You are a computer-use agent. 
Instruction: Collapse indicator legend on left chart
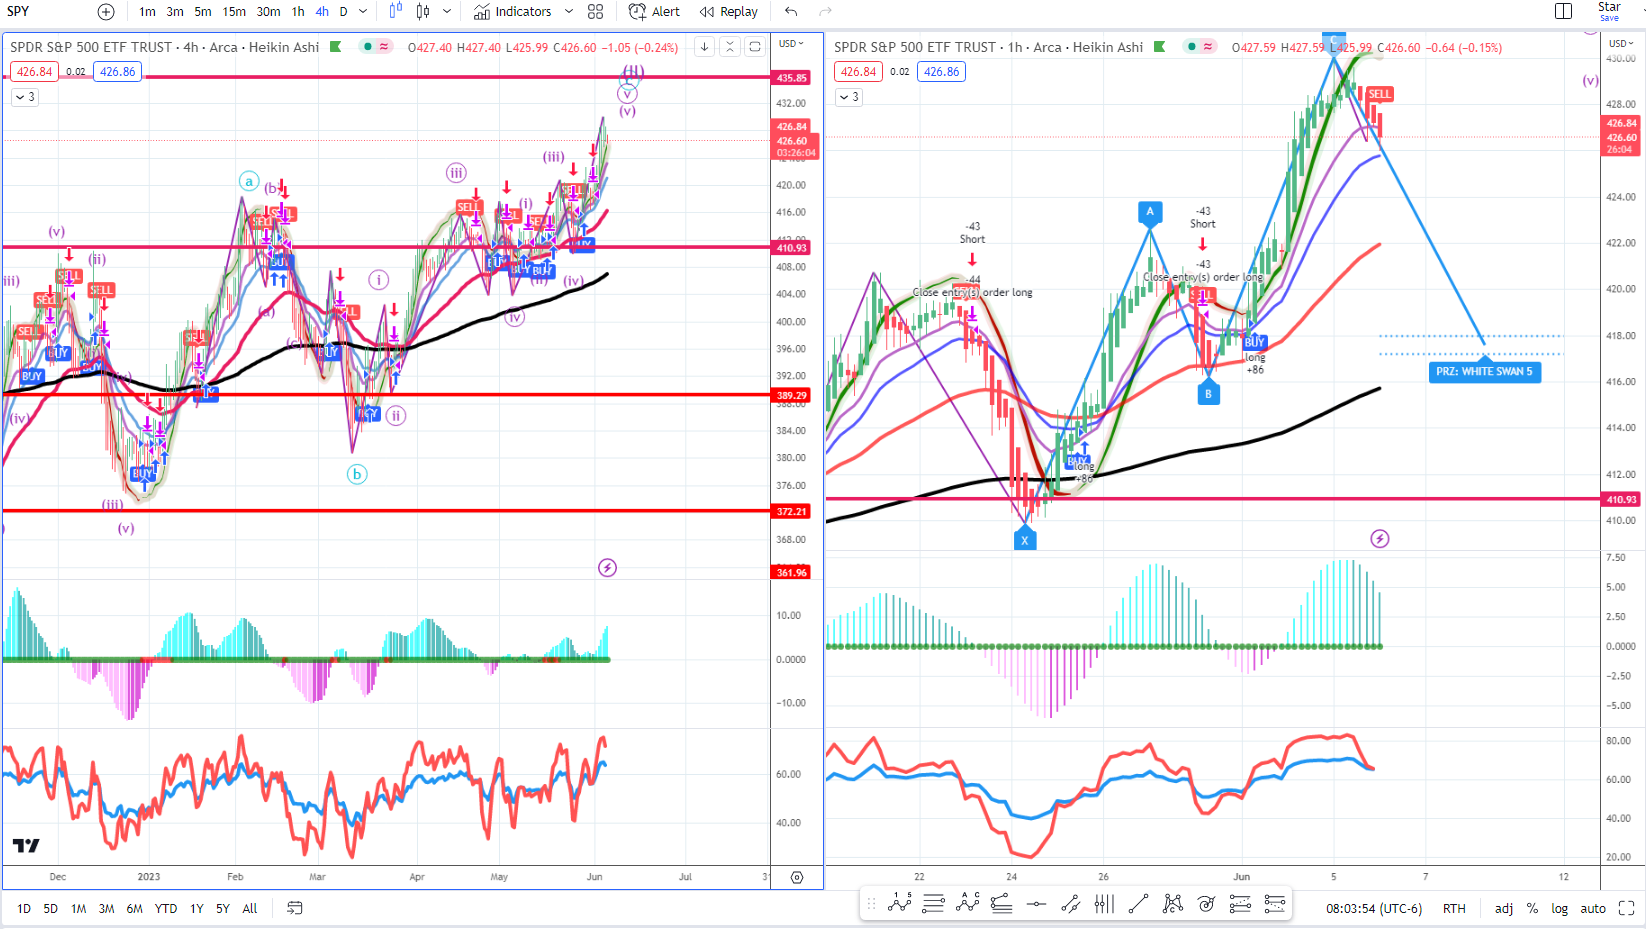pos(25,97)
